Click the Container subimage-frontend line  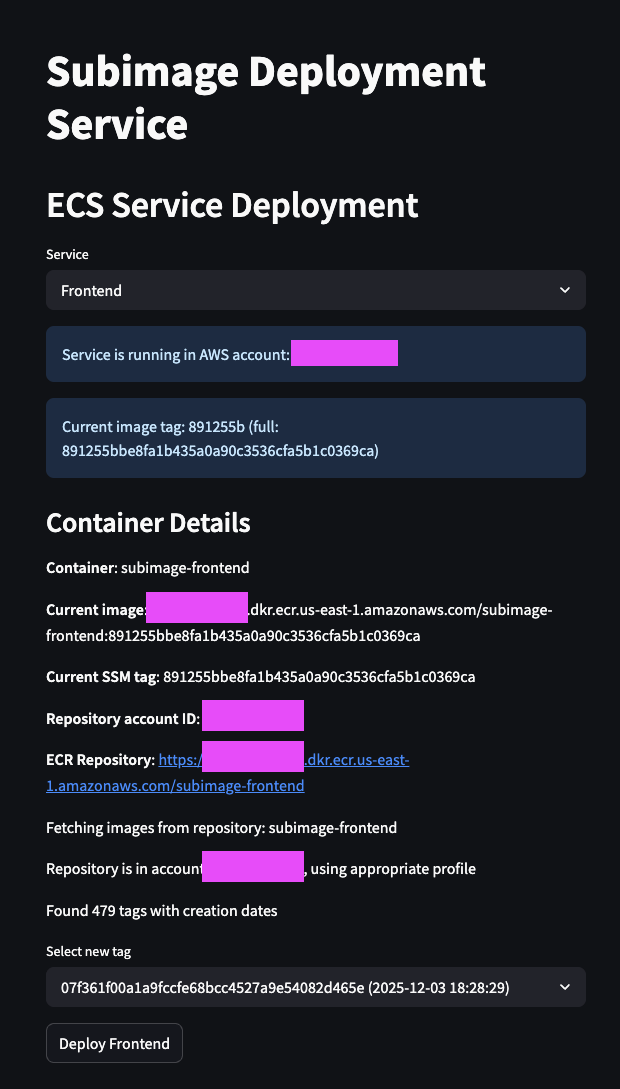point(147,568)
